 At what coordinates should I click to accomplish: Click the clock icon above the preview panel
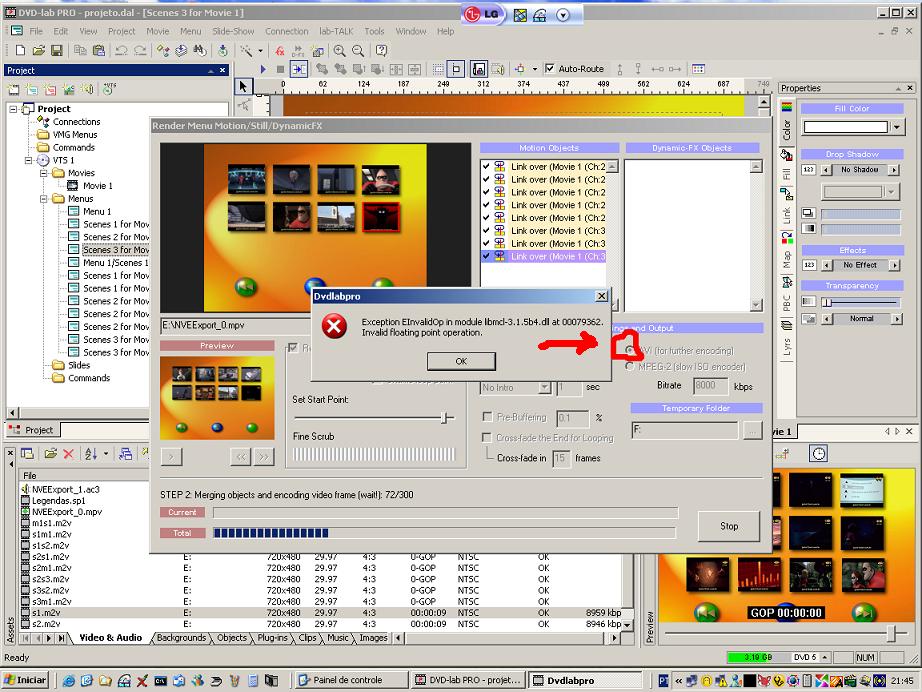819,453
